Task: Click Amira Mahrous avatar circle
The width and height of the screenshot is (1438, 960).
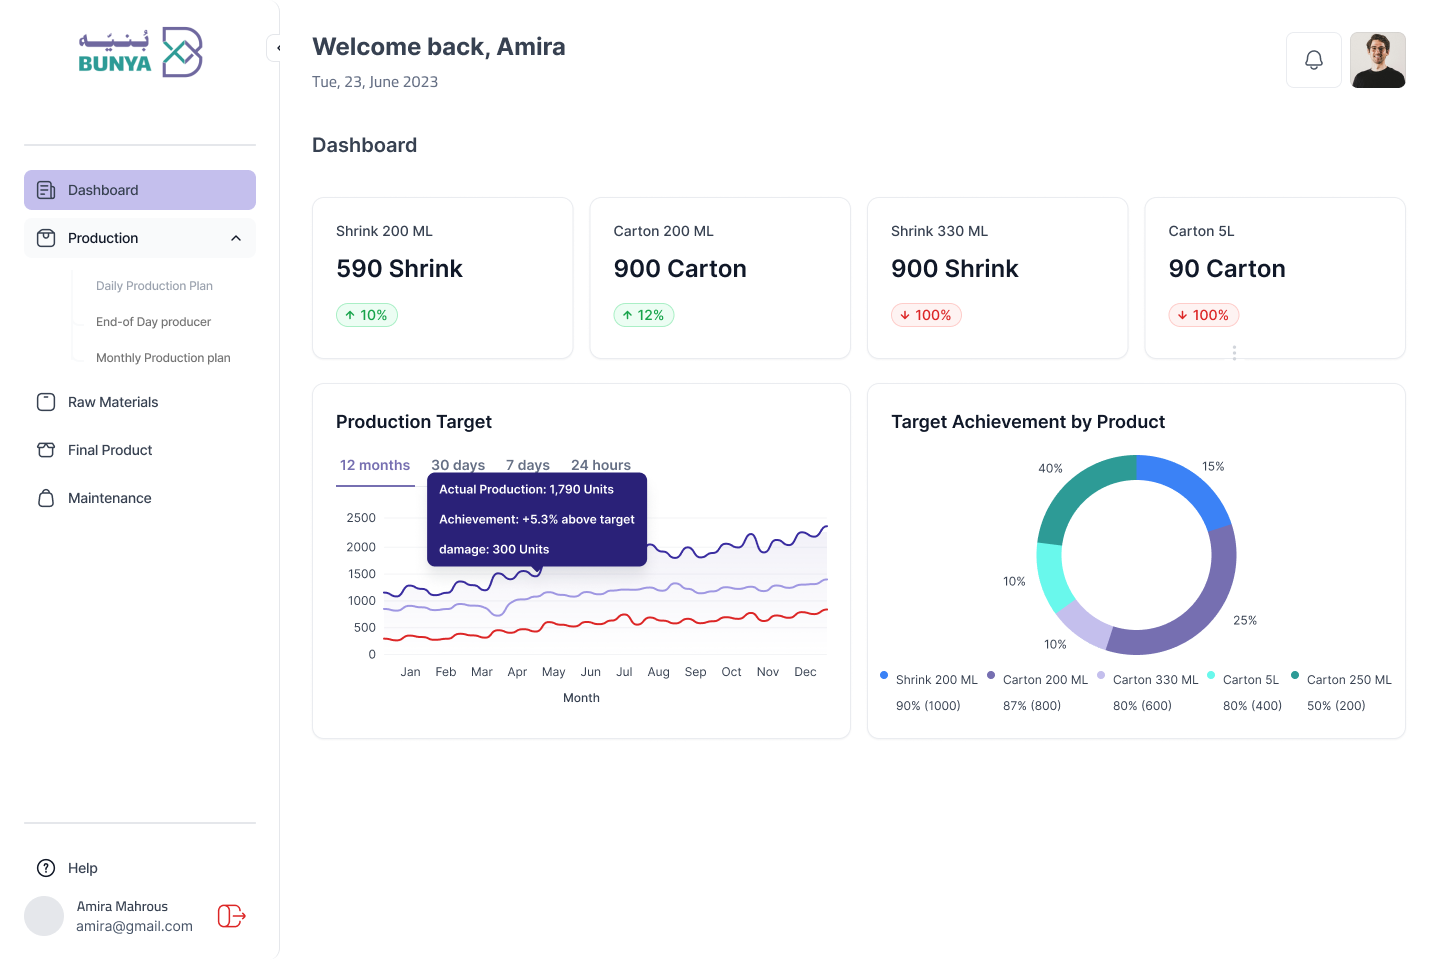Action: 44,916
